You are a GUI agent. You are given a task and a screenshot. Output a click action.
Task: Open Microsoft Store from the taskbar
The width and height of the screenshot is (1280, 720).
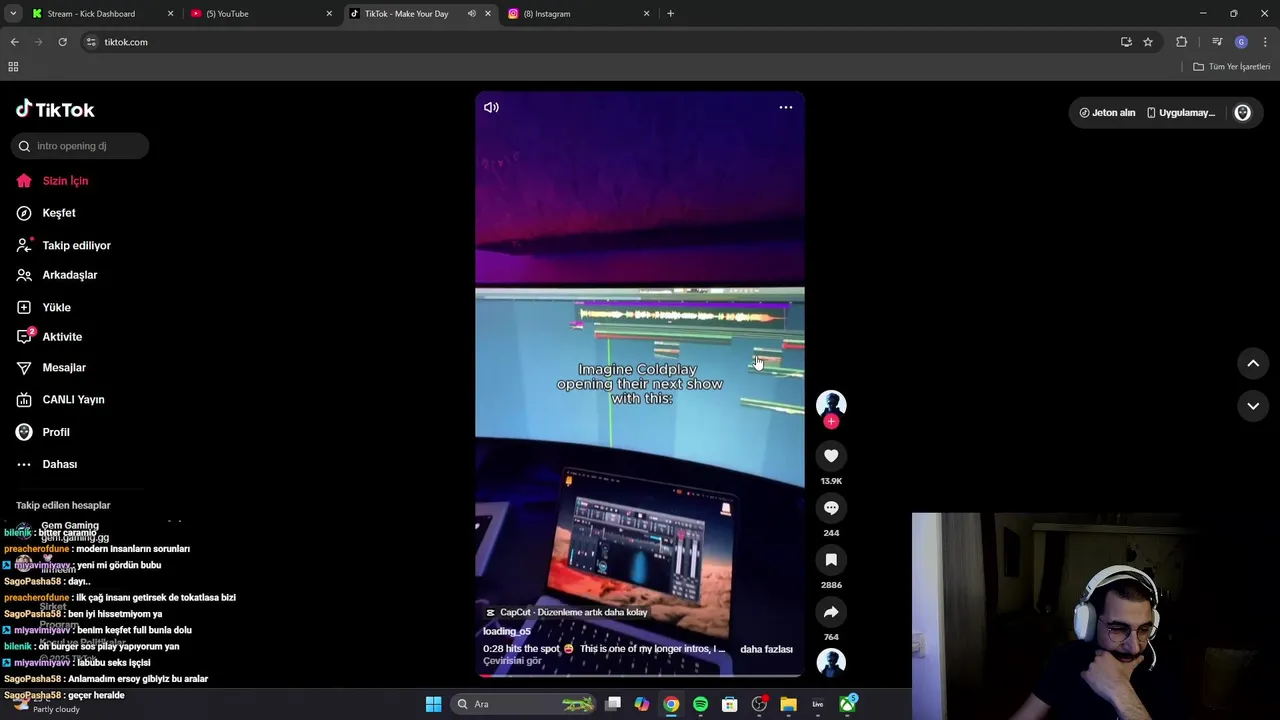coord(730,704)
